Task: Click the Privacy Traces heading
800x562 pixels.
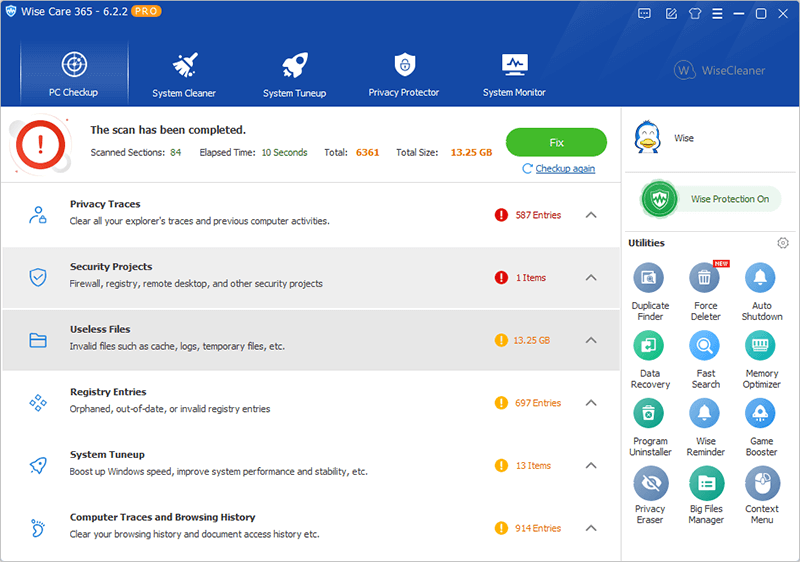Action: click(105, 204)
